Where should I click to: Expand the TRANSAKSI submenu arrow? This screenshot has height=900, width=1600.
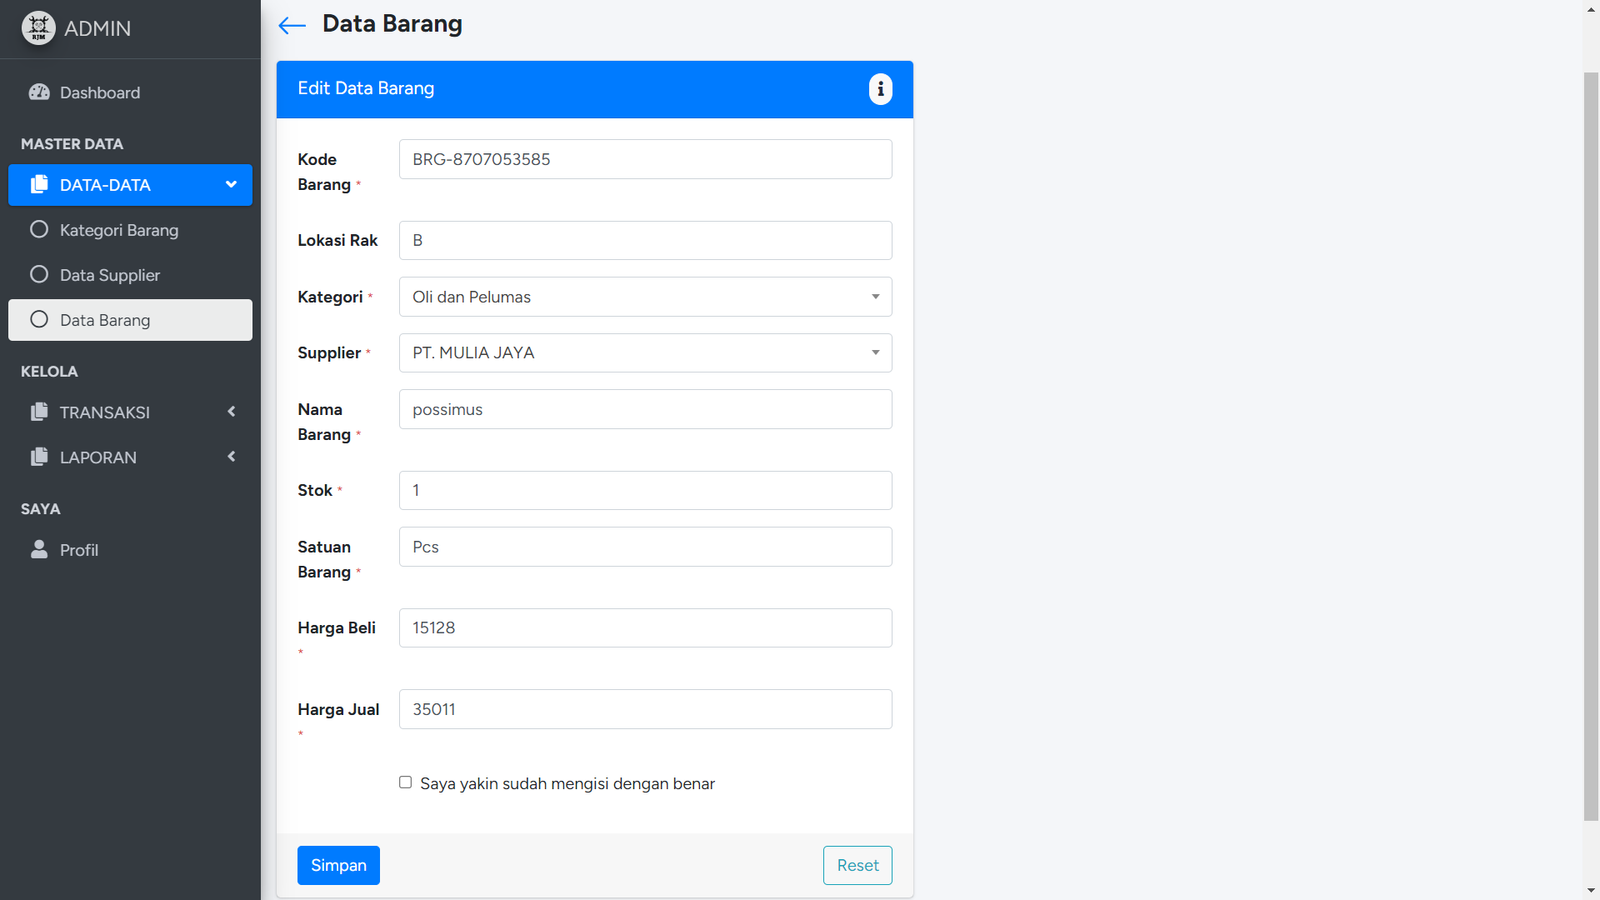point(231,411)
